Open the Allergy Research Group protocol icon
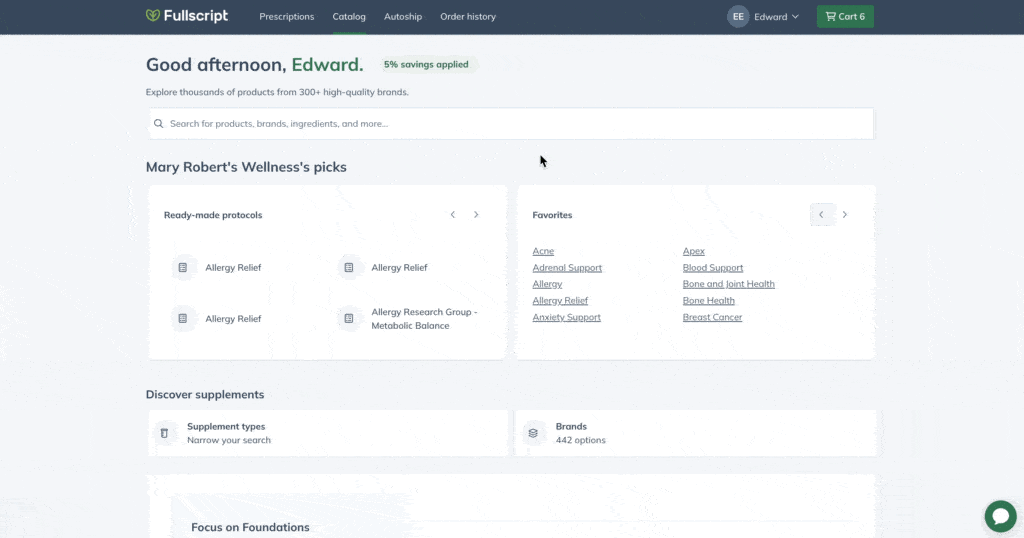This screenshot has width=1024, height=538. (x=349, y=319)
